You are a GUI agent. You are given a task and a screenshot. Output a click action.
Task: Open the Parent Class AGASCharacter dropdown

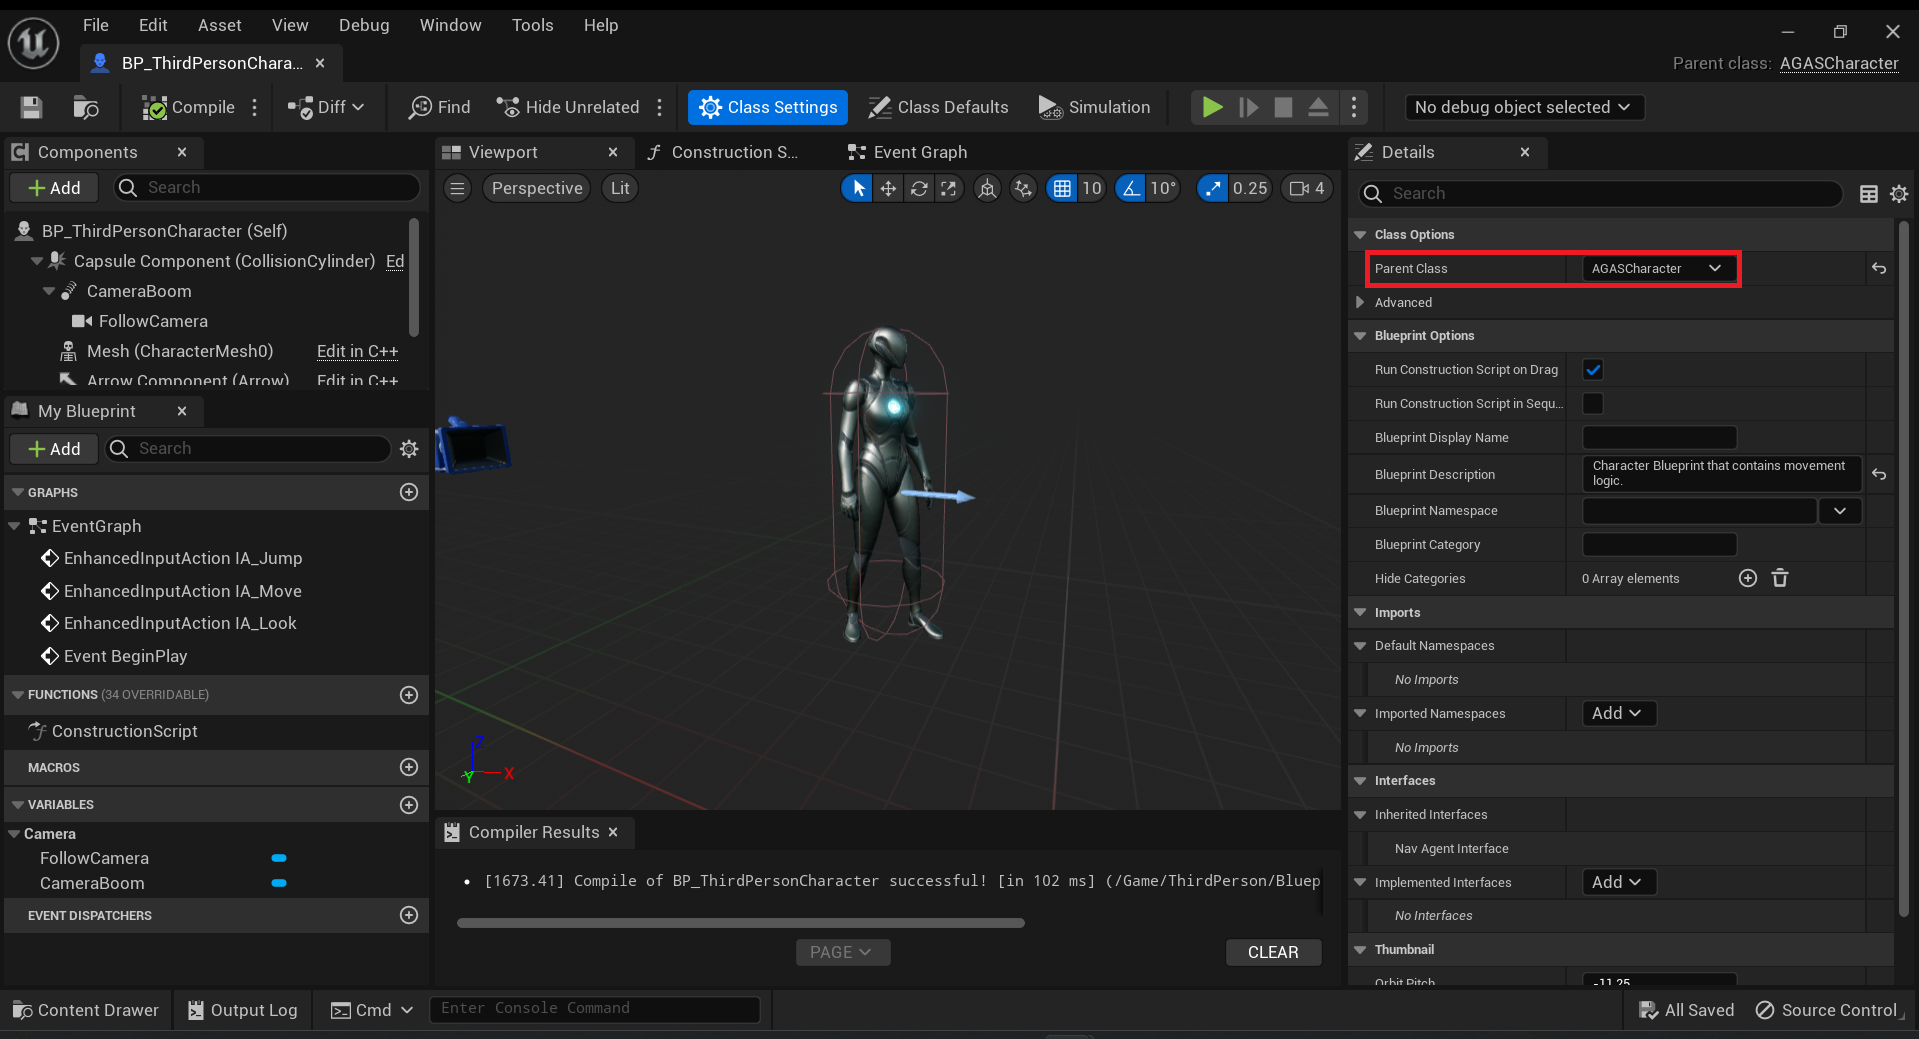click(x=1658, y=268)
